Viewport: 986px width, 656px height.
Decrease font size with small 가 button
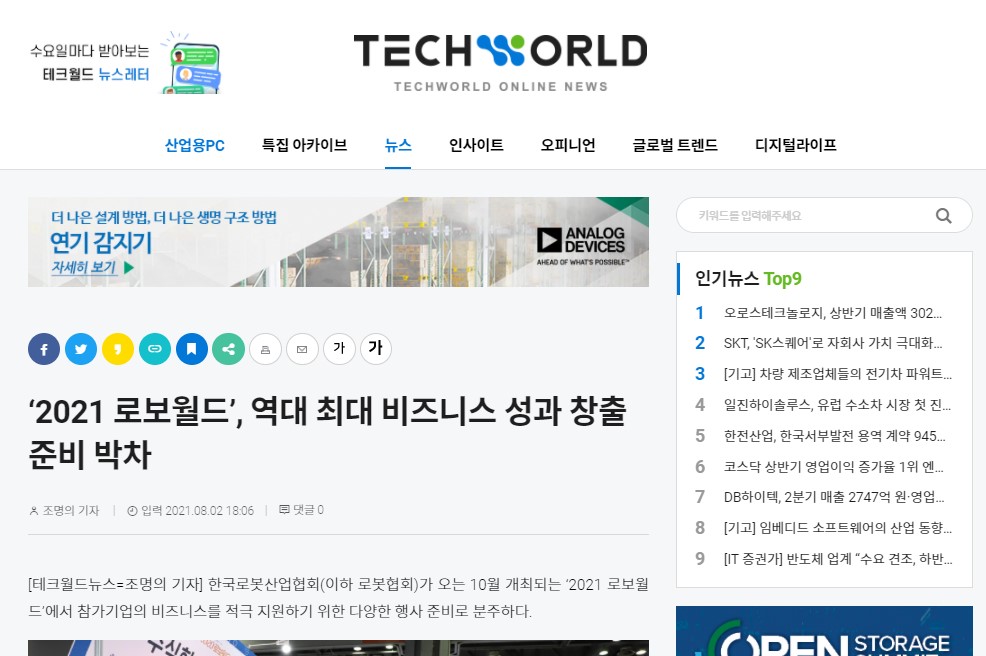(340, 349)
